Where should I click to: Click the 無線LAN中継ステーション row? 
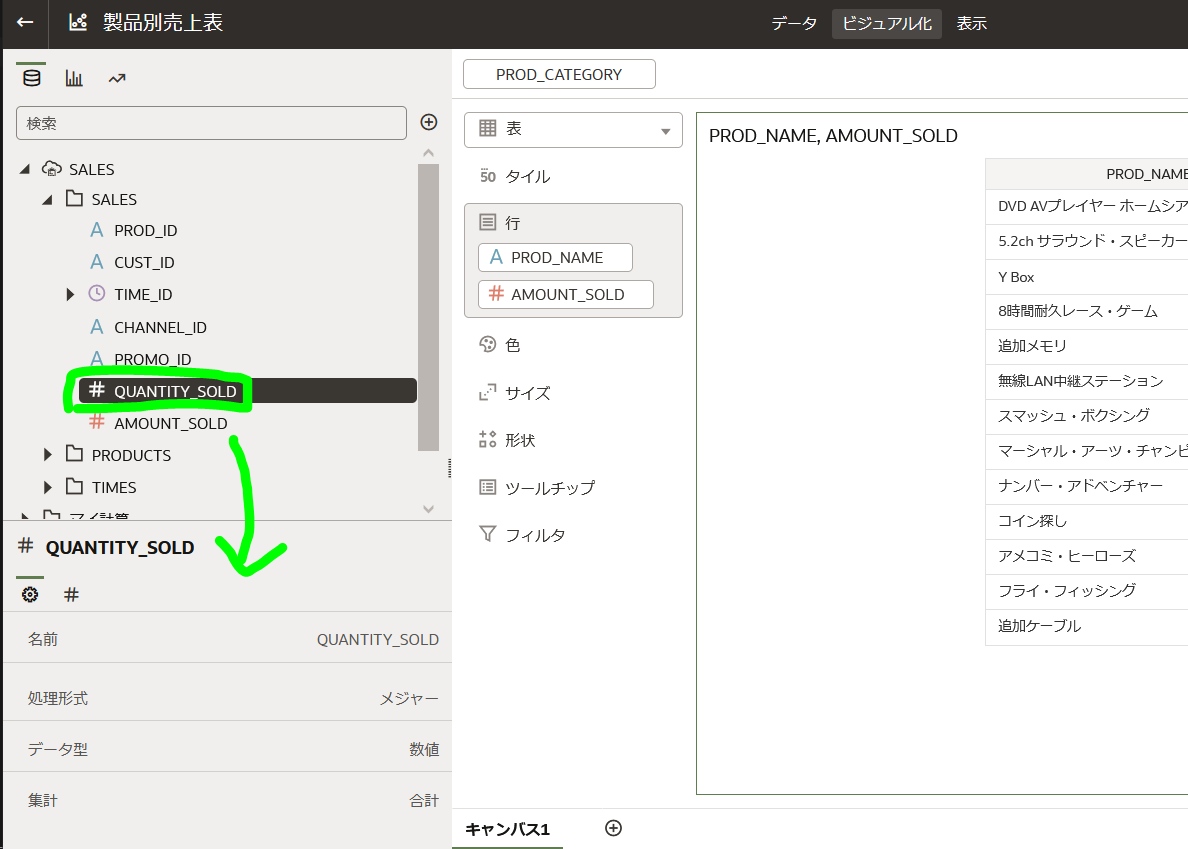[x=1086, y=381]
